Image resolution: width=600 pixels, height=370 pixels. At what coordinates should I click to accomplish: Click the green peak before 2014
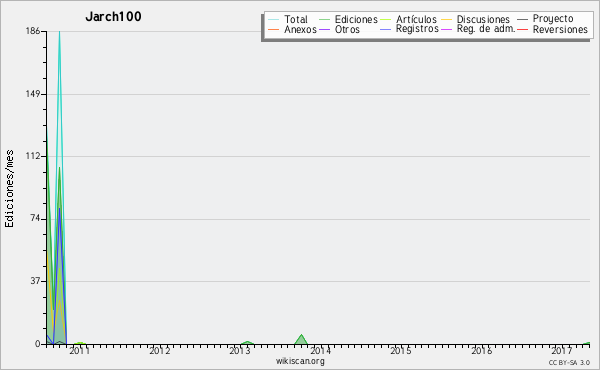tap(302, 339)
